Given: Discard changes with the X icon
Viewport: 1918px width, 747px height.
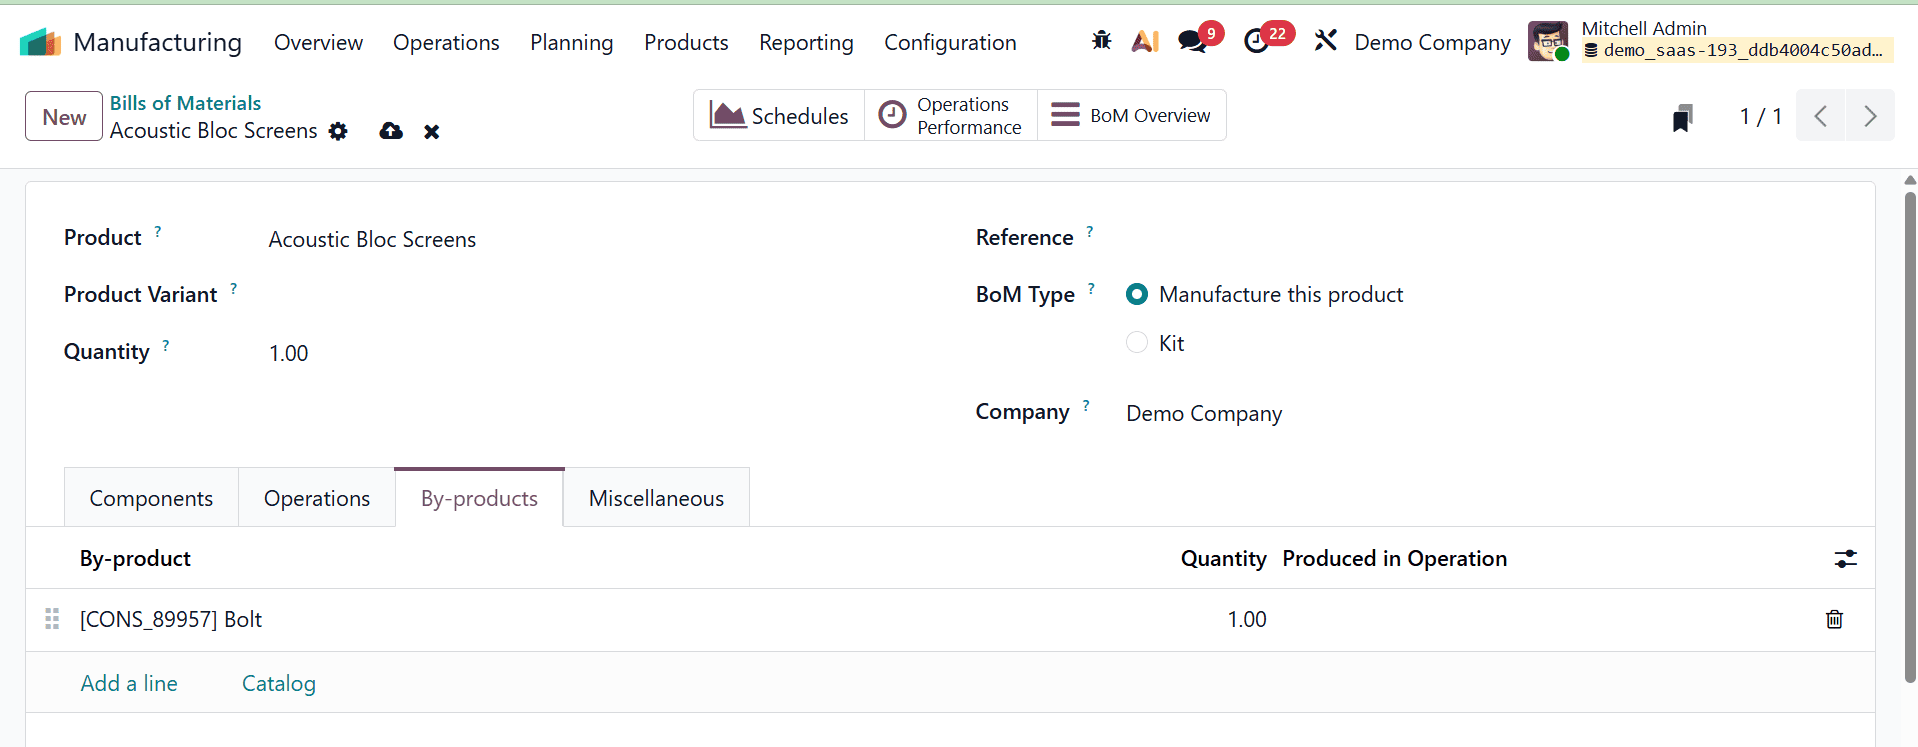Looking at the screenshot, I should click(431, 132).
